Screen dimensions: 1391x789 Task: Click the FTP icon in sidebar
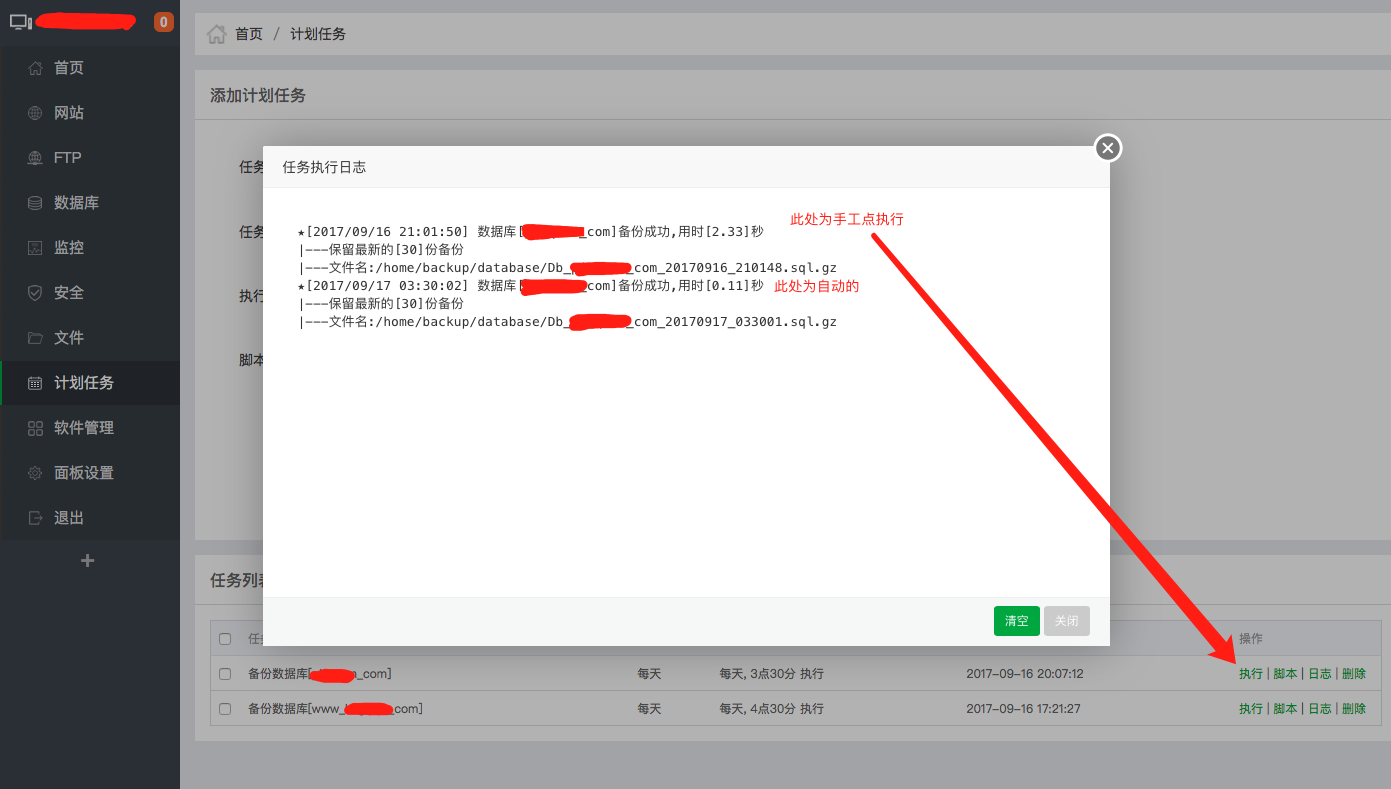pos(35,158)
